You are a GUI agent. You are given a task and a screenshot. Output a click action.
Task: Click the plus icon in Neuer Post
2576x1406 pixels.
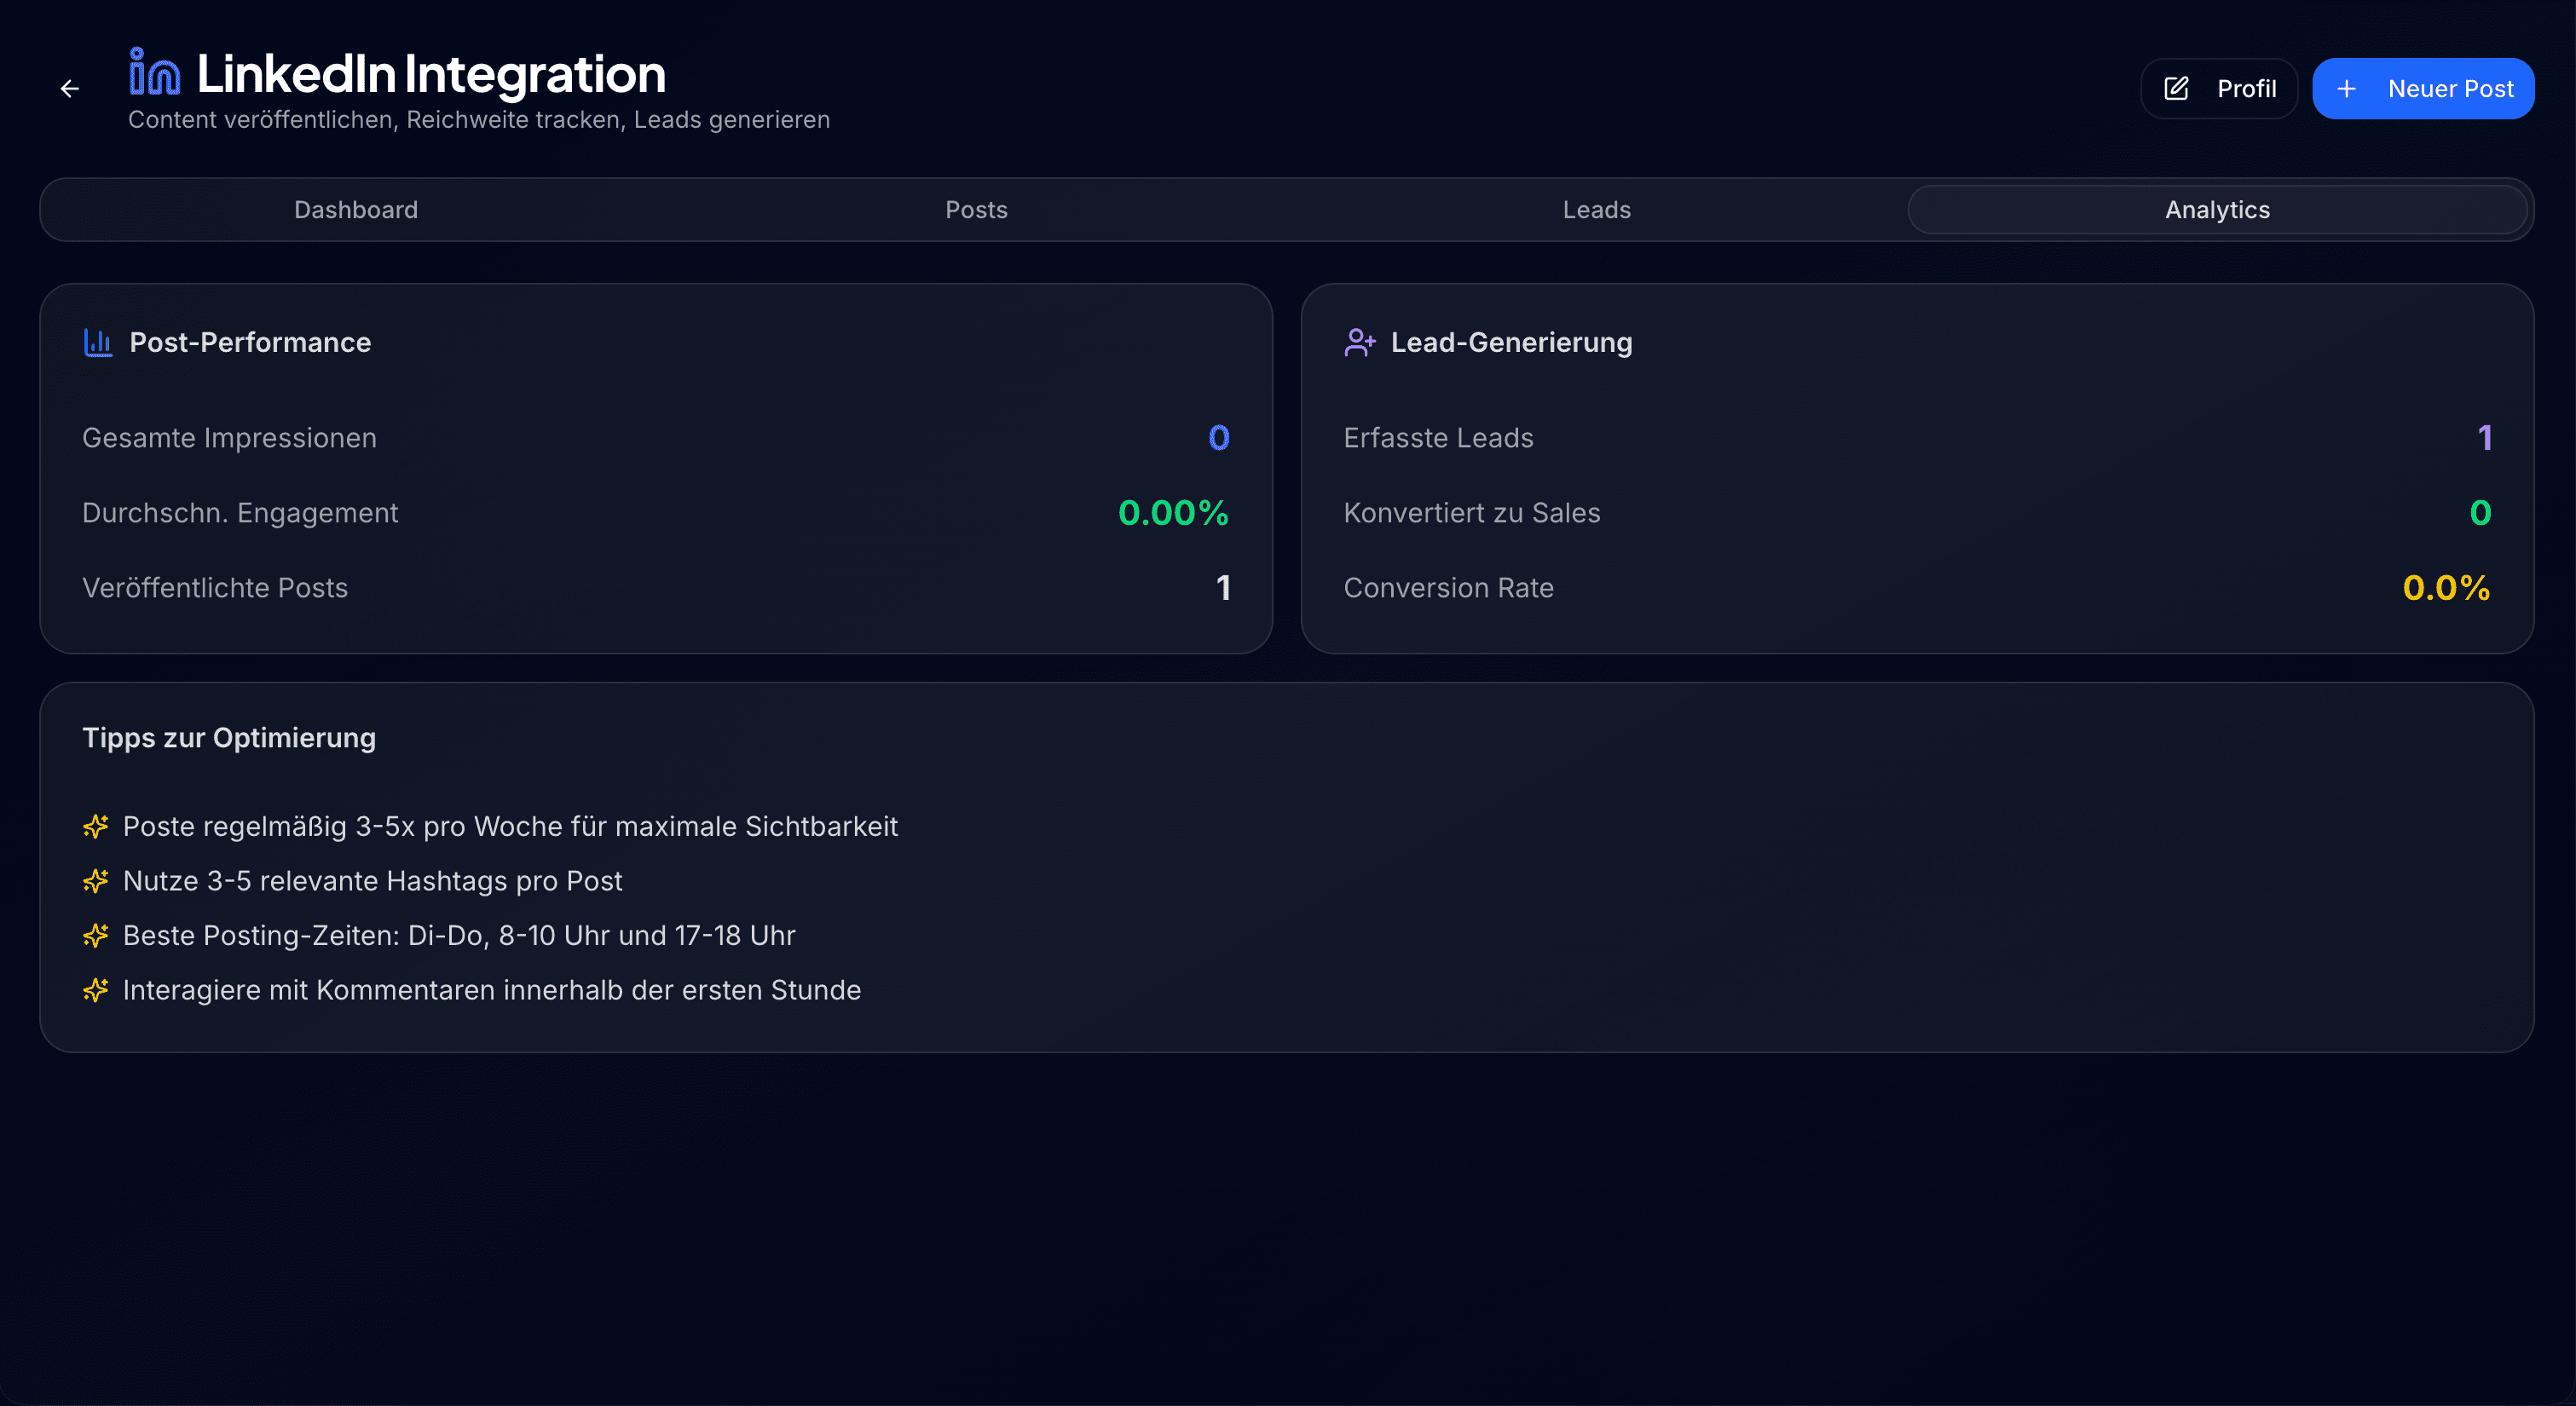tap(2346, 89)
